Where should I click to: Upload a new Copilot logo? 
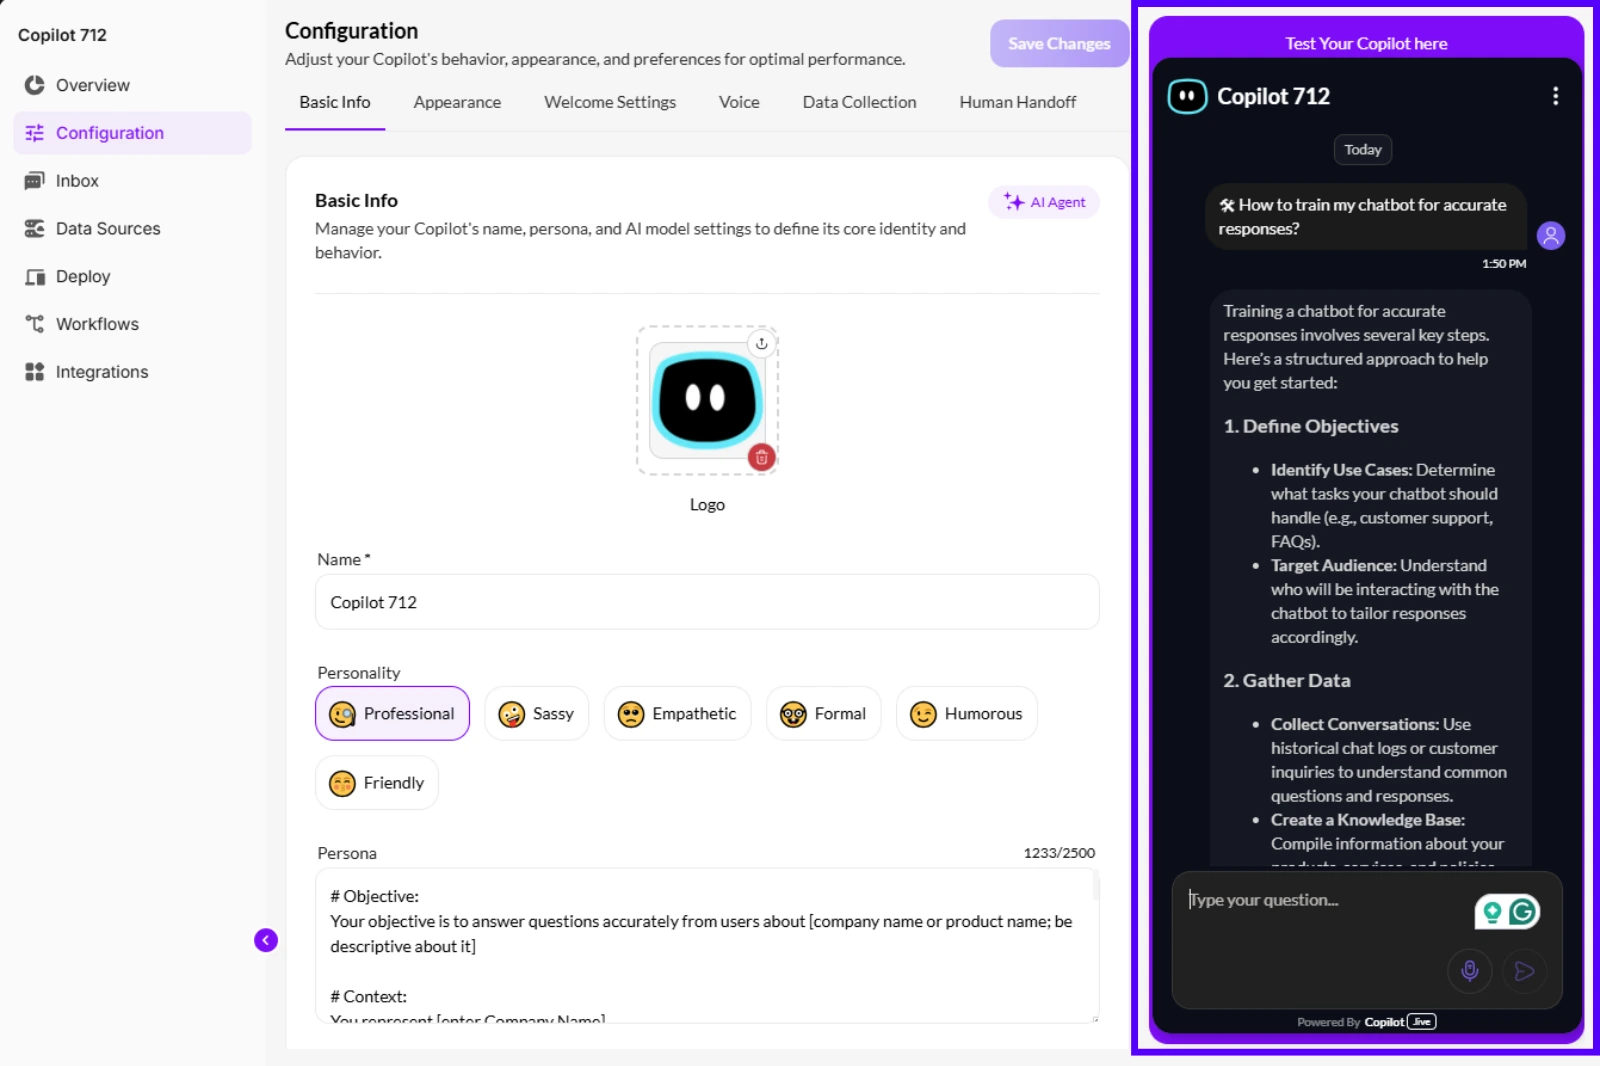tap(762, 342)
